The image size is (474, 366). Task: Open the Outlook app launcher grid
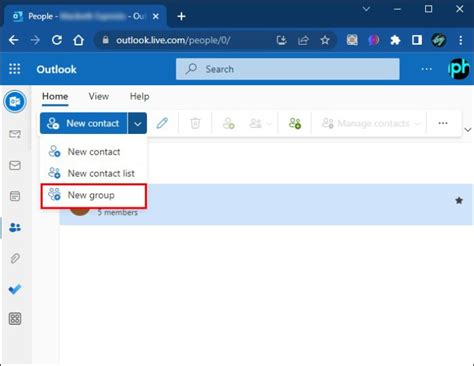tap(15, 69)
